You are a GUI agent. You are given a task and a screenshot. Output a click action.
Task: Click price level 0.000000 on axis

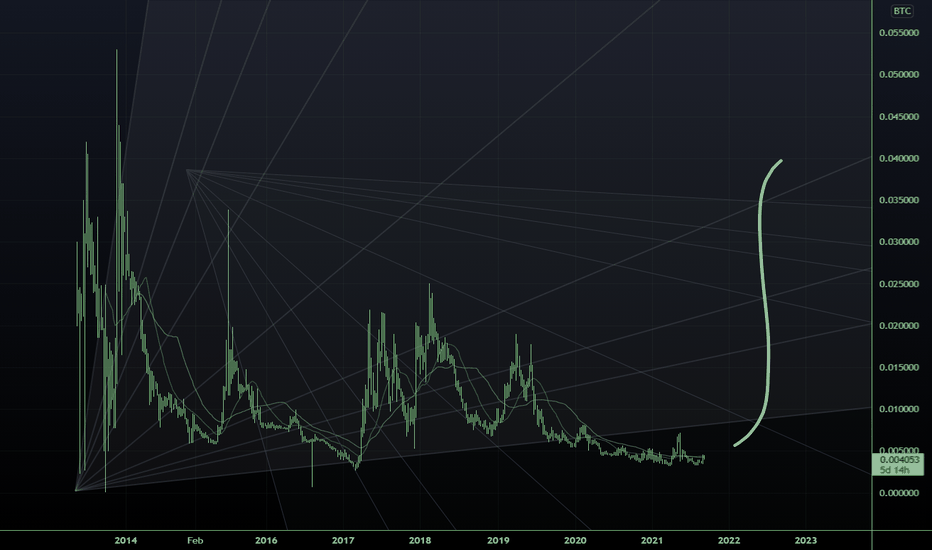[899, 493]
